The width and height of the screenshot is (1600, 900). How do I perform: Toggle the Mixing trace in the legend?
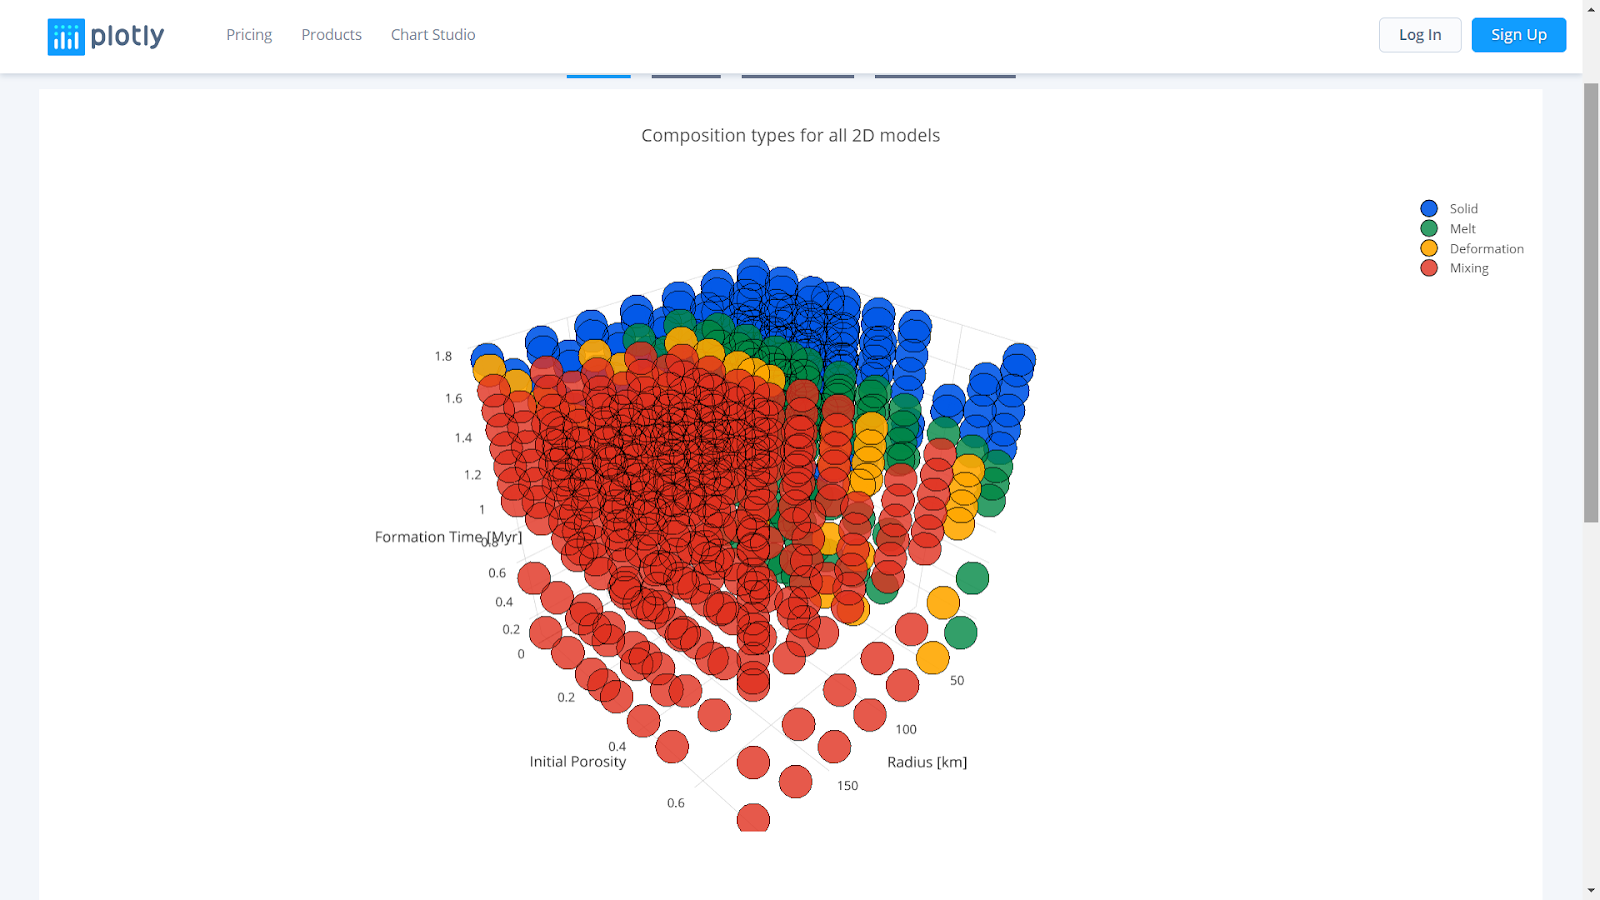coord(1468,267)
